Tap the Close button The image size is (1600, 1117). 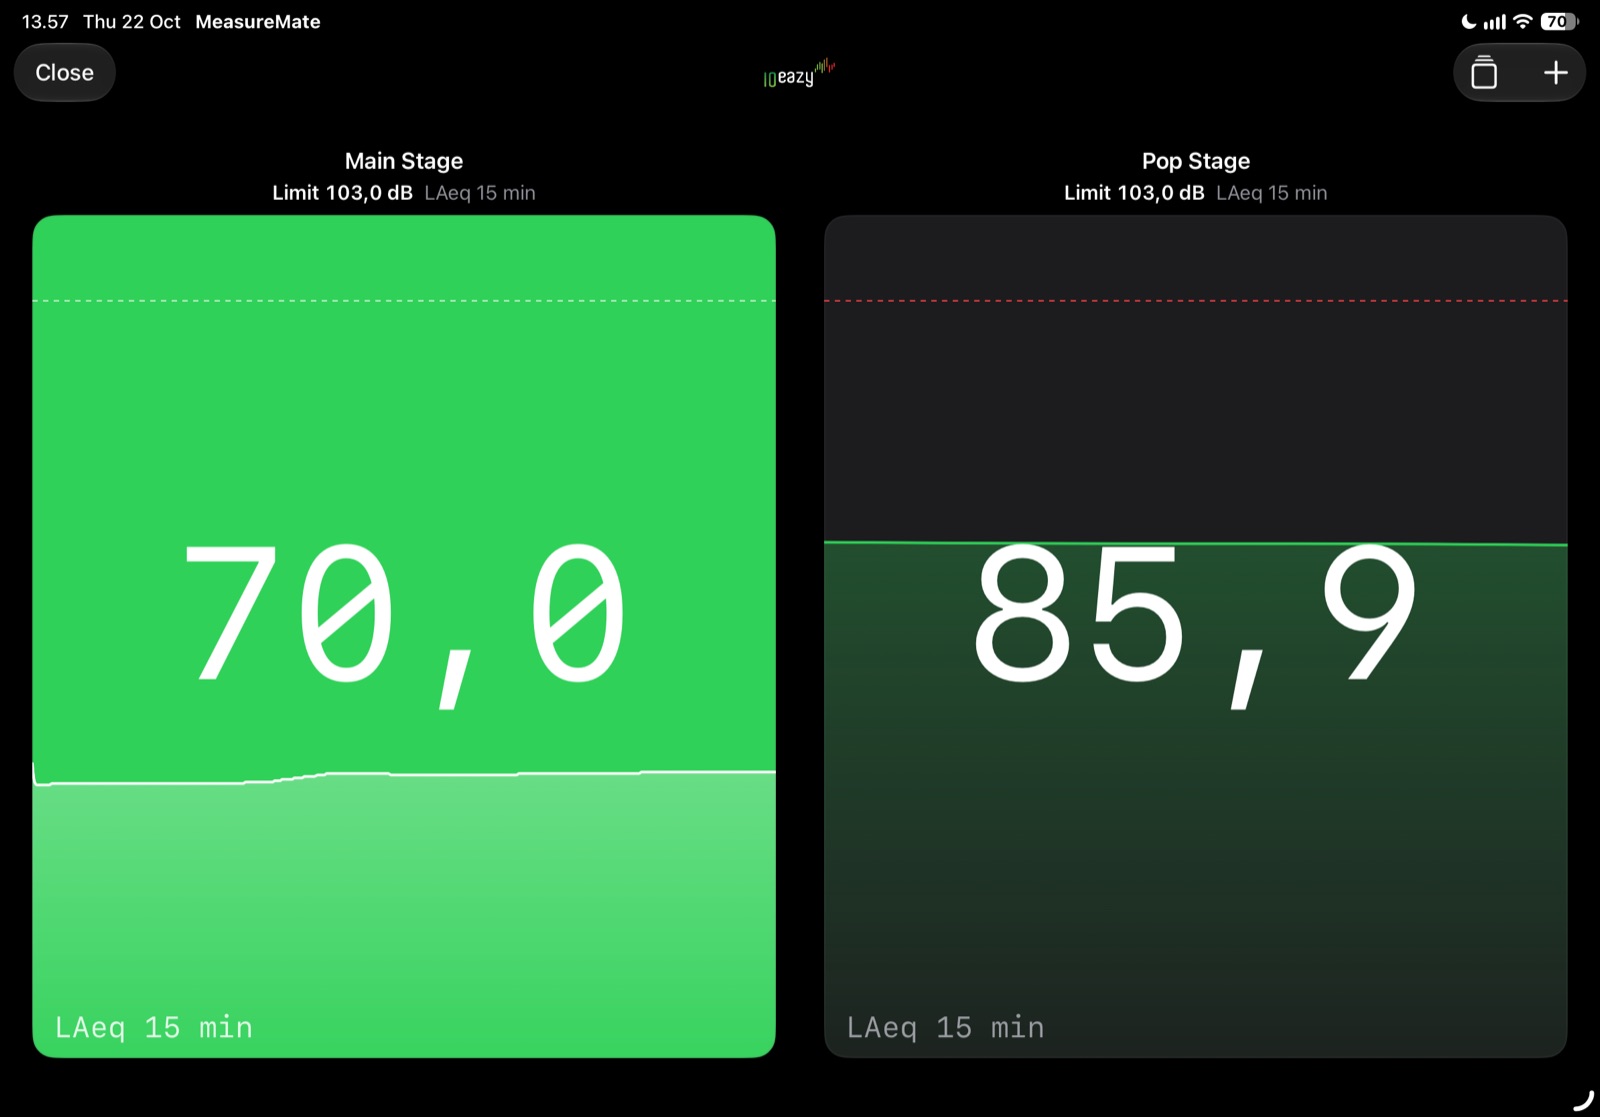click(65, 73)
